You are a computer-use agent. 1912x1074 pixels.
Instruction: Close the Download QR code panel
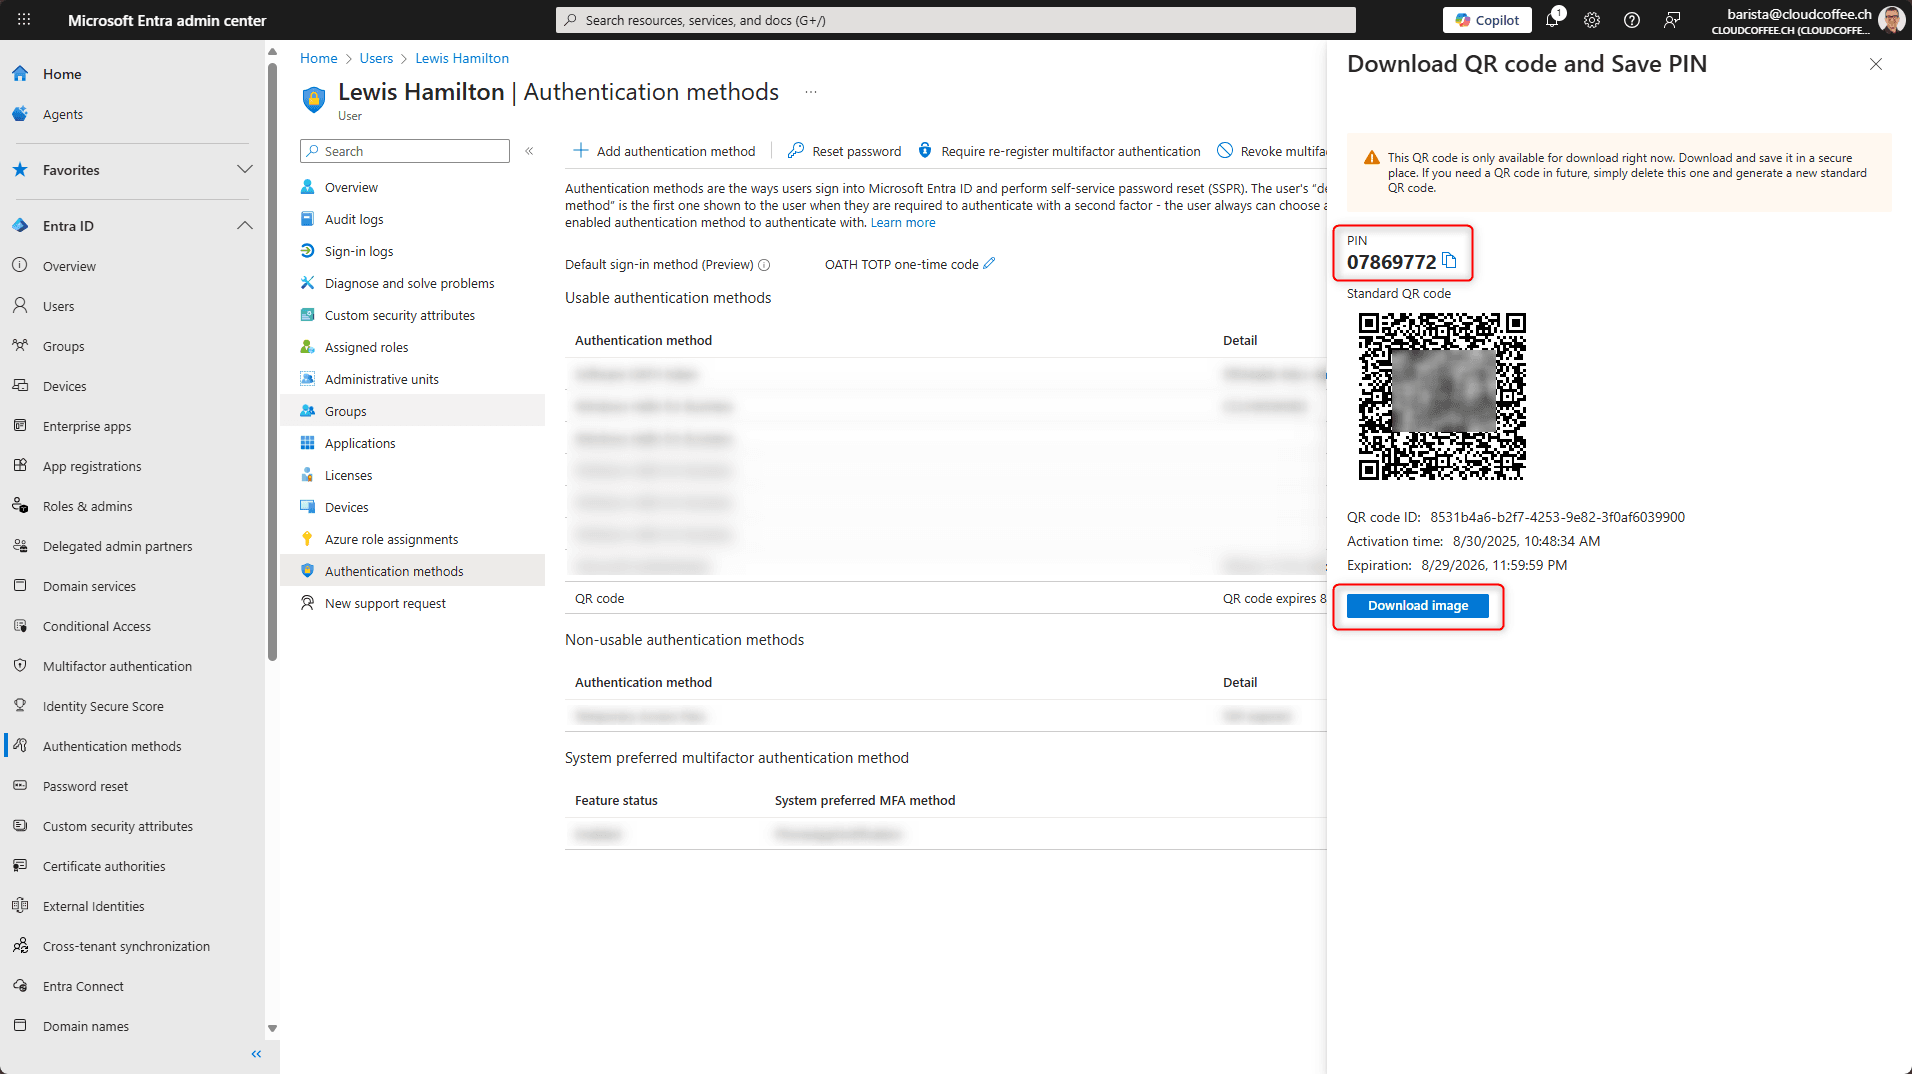[1876, 64]
